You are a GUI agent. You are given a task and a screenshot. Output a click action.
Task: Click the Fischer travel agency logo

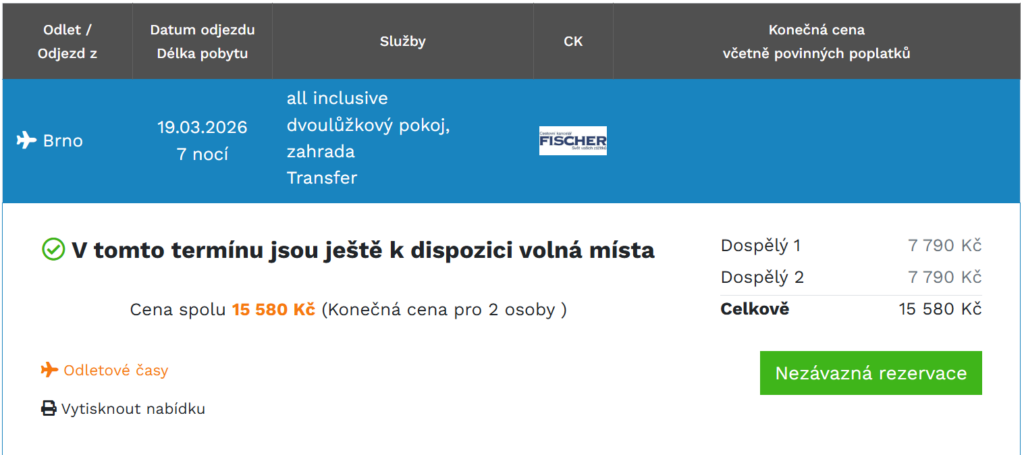(573, 141)
